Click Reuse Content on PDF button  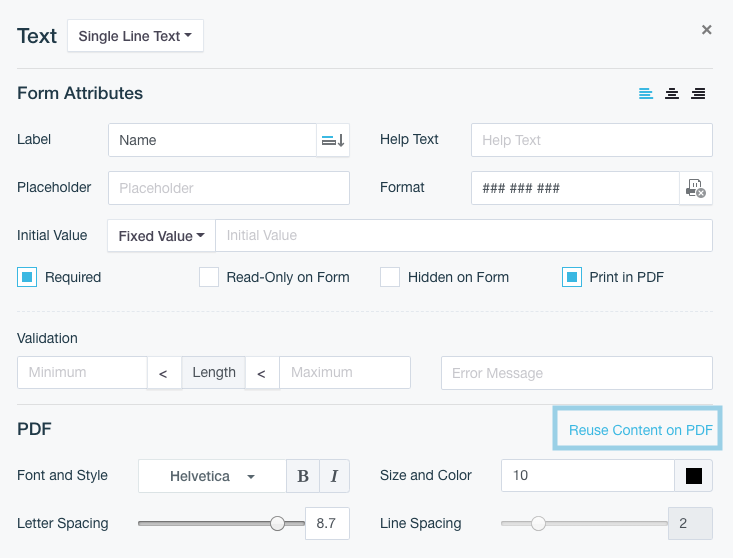pos(640,430)
